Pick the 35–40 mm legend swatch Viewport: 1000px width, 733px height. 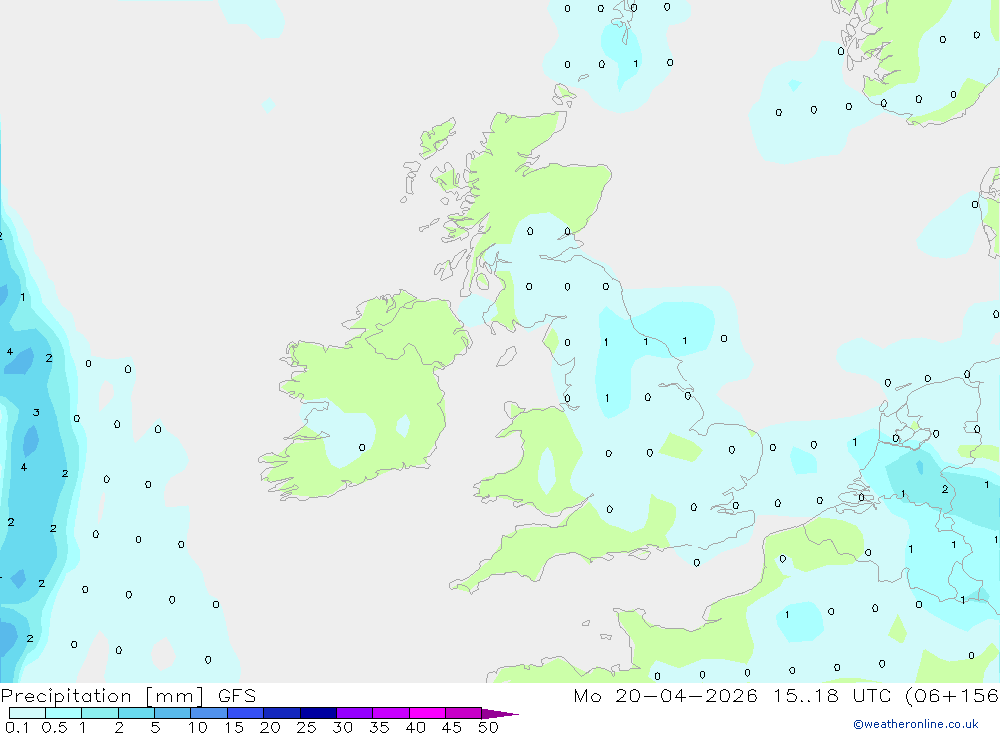pos(390,713)
